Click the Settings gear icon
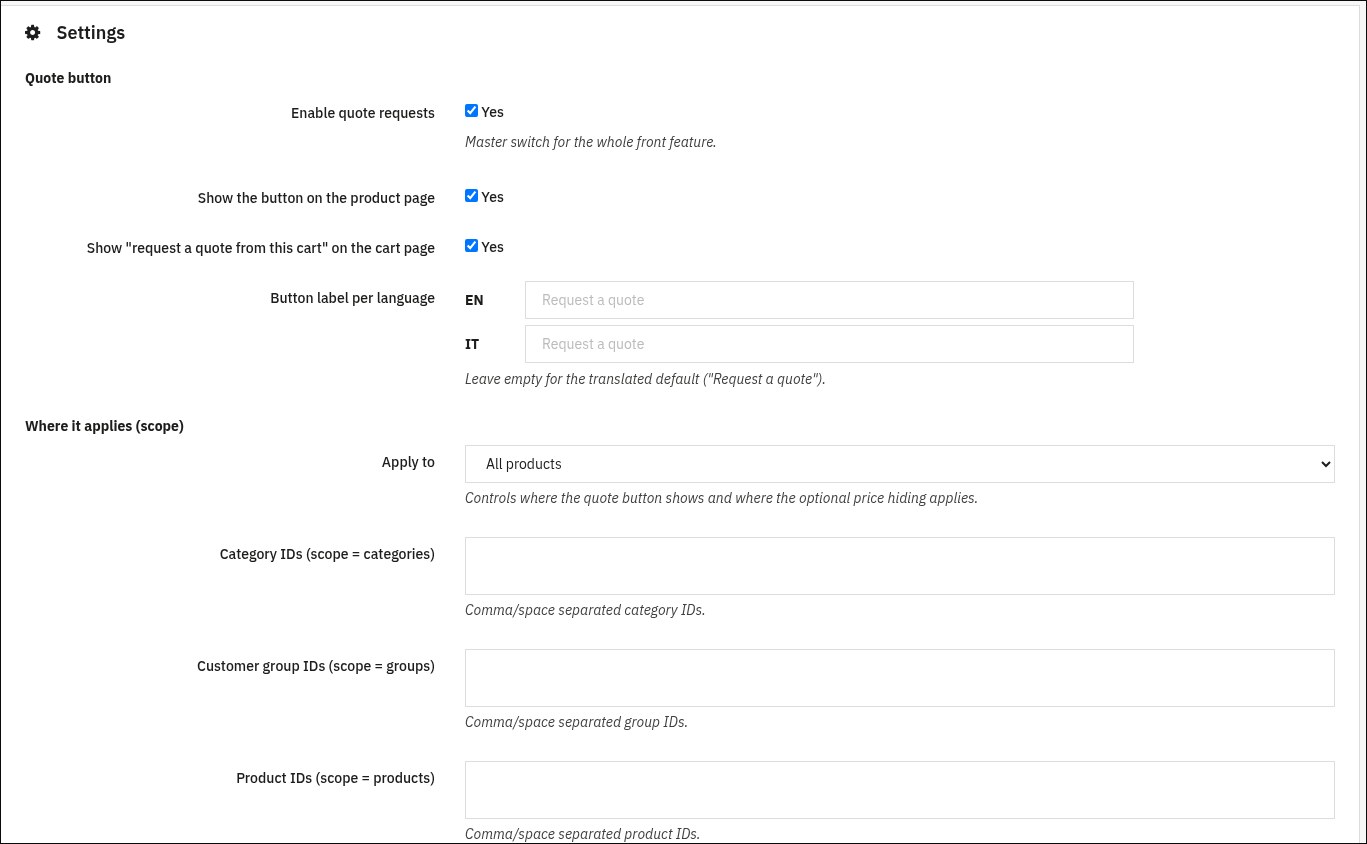The width and height of the screenshot is (1367, 844). pyautogui.click(x=33, y=33)
